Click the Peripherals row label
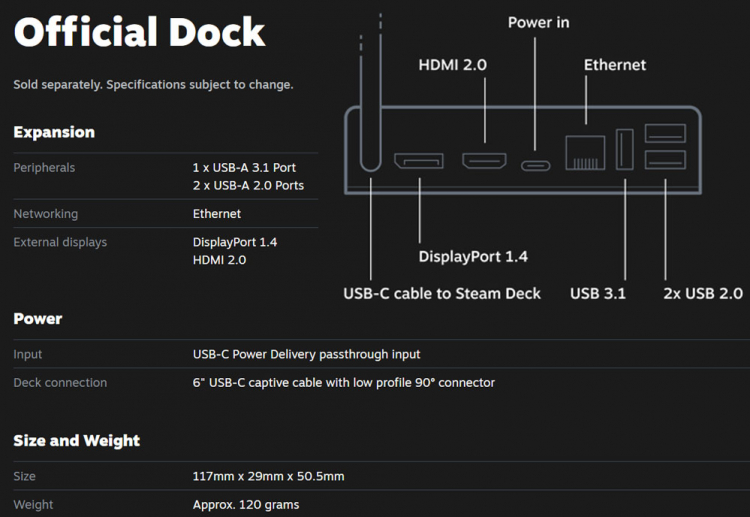Screen dimensions: 750x517 coord(44,168)
